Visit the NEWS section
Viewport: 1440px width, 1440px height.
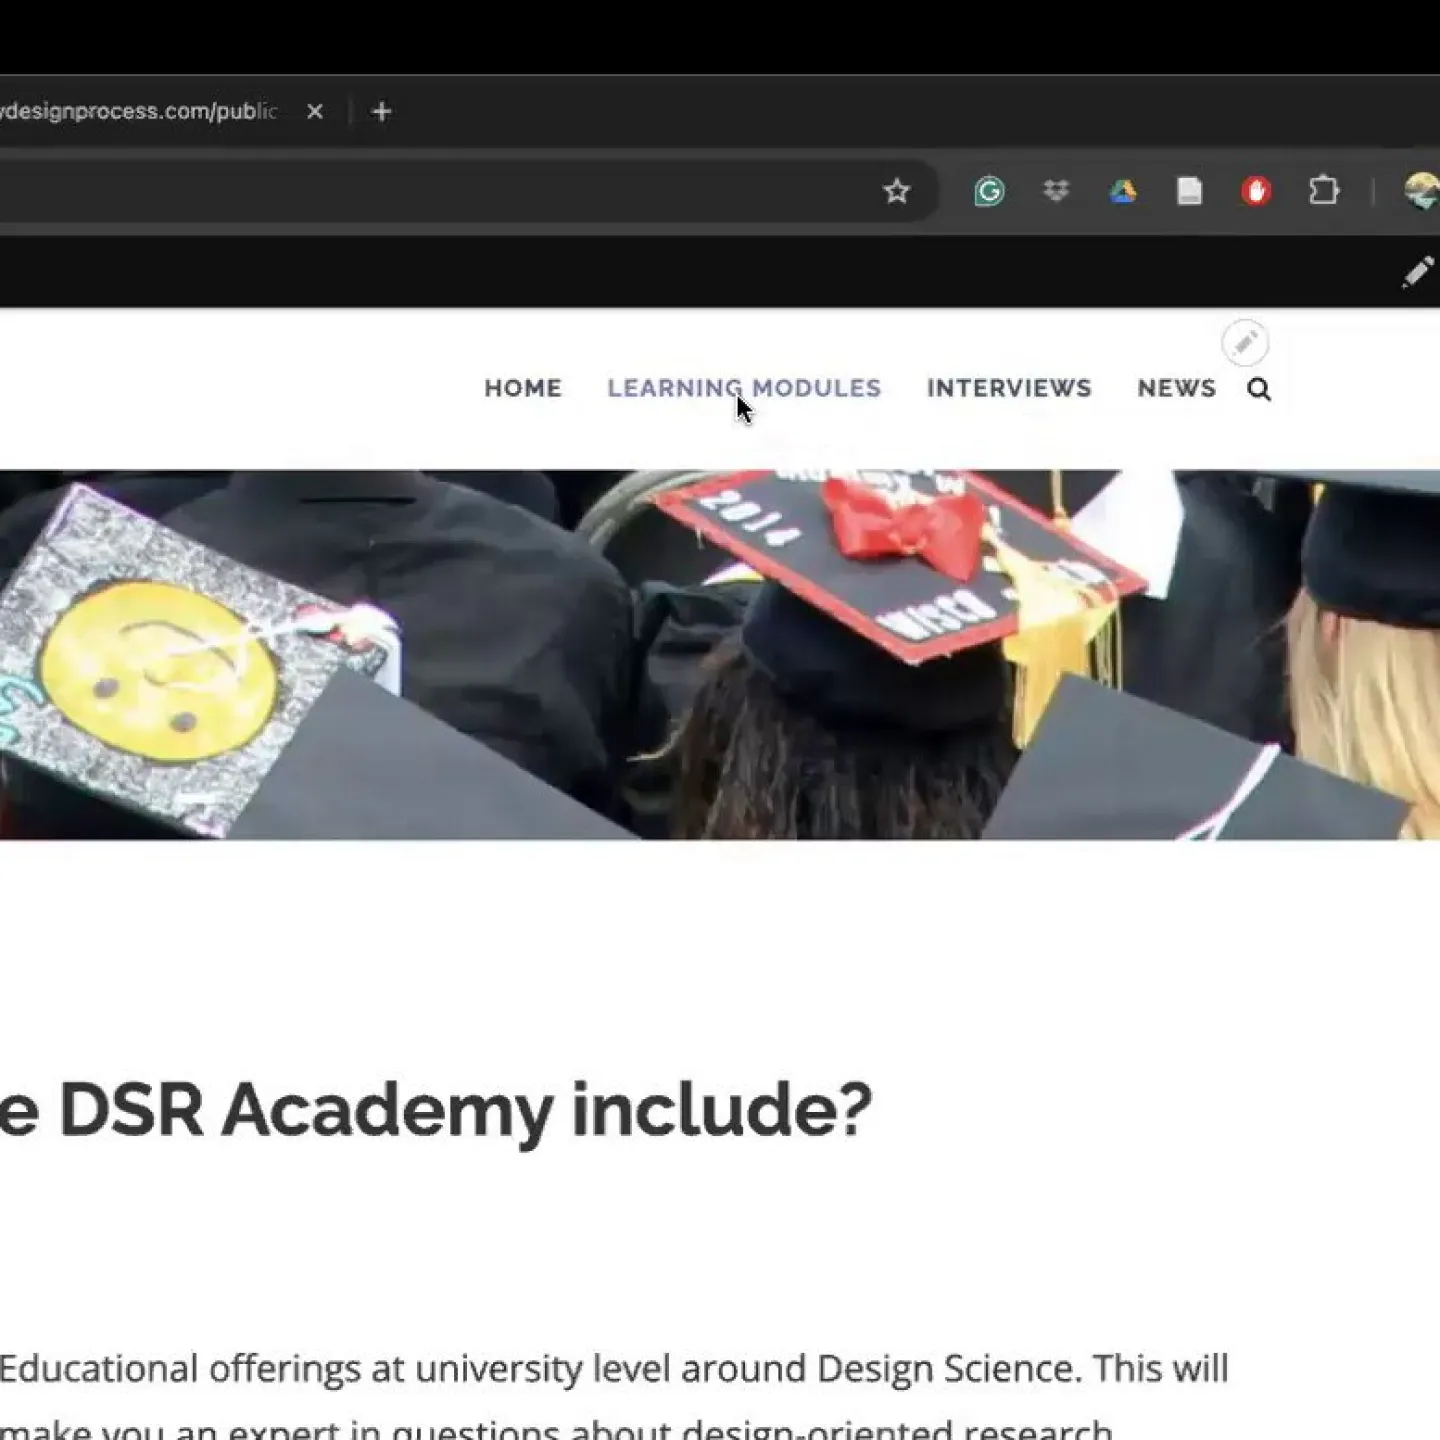pos(1176,389)
